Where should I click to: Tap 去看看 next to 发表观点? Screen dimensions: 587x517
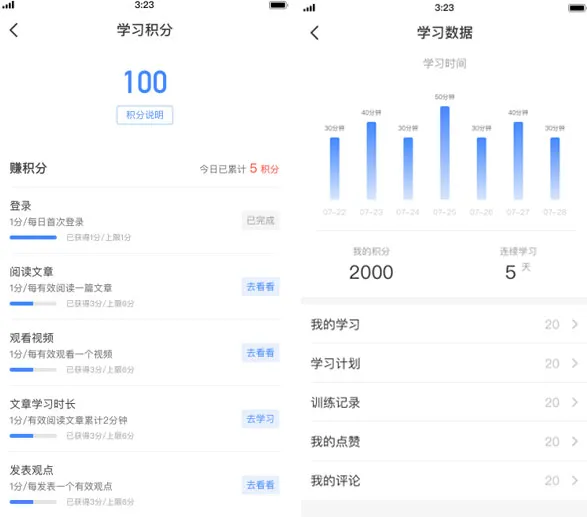[261, 485]
